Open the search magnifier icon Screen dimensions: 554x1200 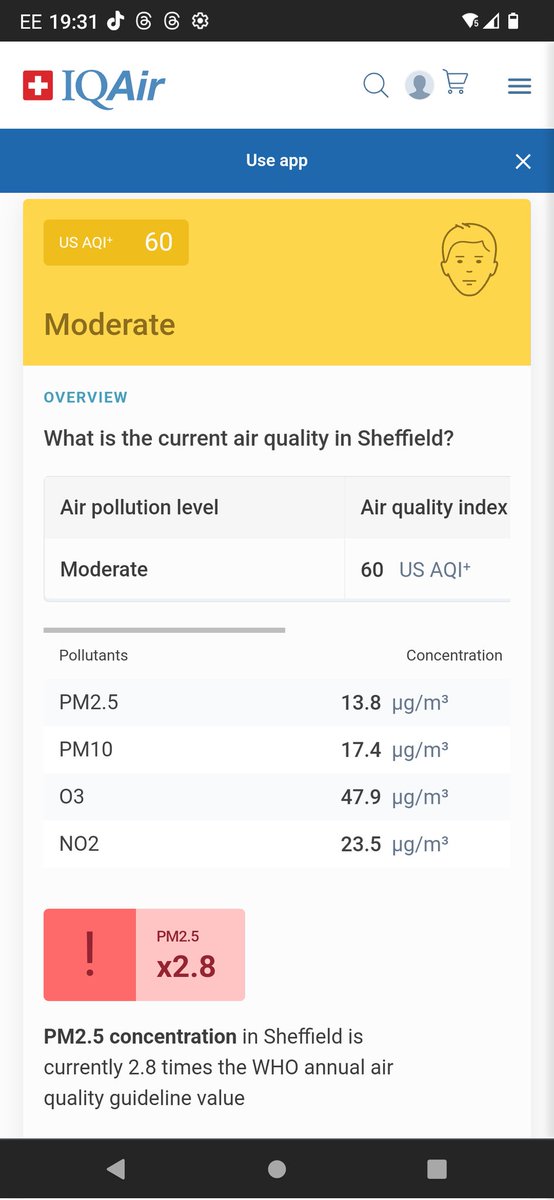pos(375,86)
